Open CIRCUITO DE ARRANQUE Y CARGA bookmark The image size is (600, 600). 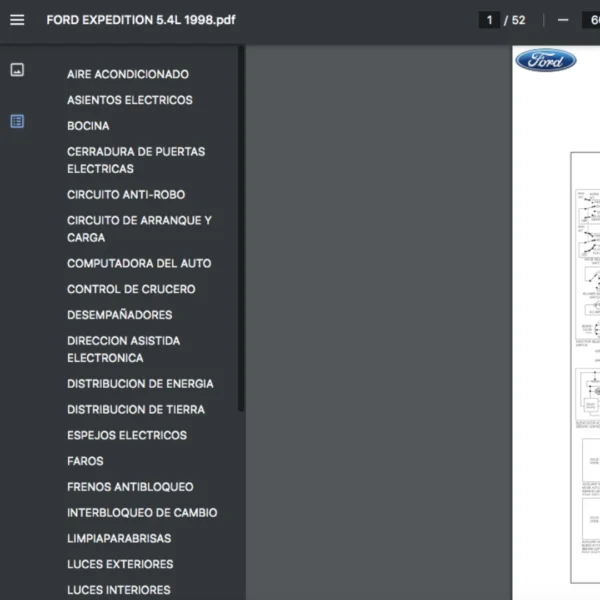coord(139,229)
